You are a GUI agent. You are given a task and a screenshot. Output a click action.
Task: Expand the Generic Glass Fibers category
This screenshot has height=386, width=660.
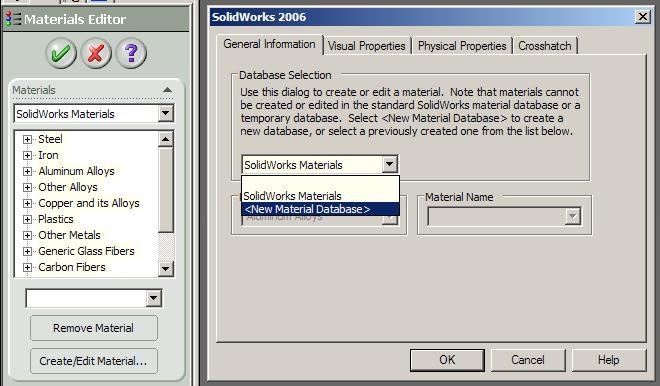pos(27,251)
